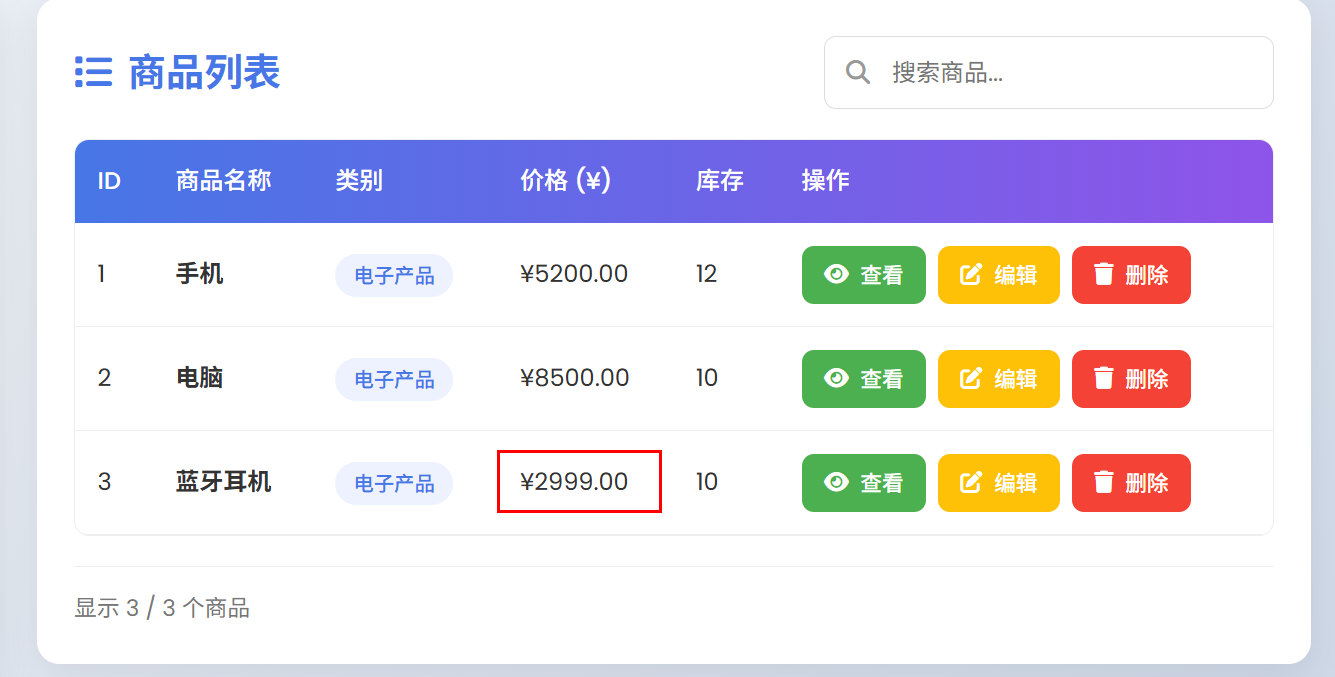
Task: Select the product name 手机
Action: tap(200, 274)
